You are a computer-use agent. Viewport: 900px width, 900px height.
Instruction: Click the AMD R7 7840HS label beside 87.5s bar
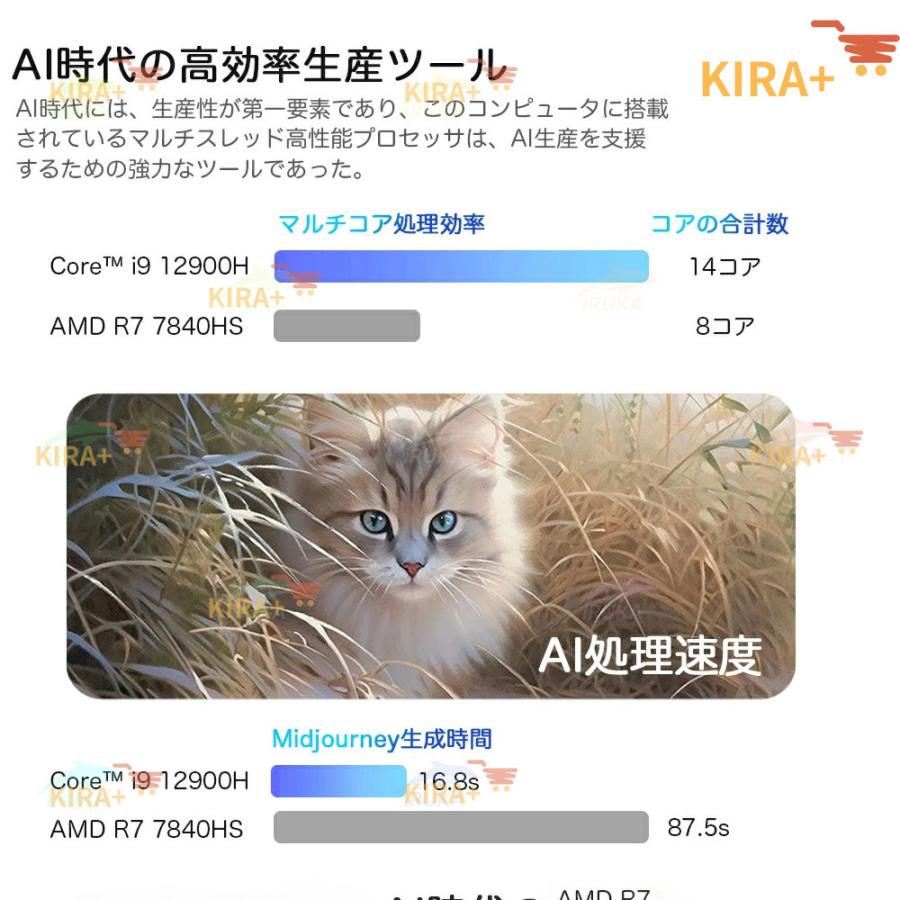pyautogui.click(x=146, y=828)
